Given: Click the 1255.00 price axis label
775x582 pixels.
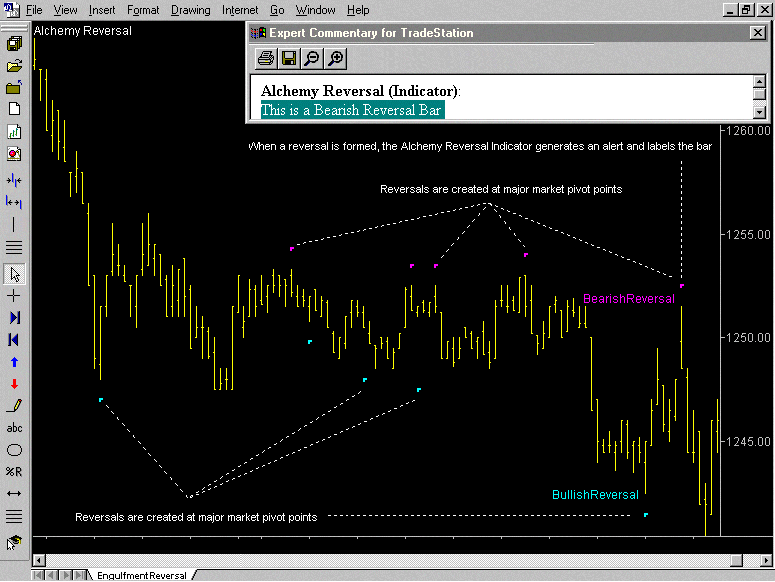Looking at the screenshot, I should [x=748, y=235].
